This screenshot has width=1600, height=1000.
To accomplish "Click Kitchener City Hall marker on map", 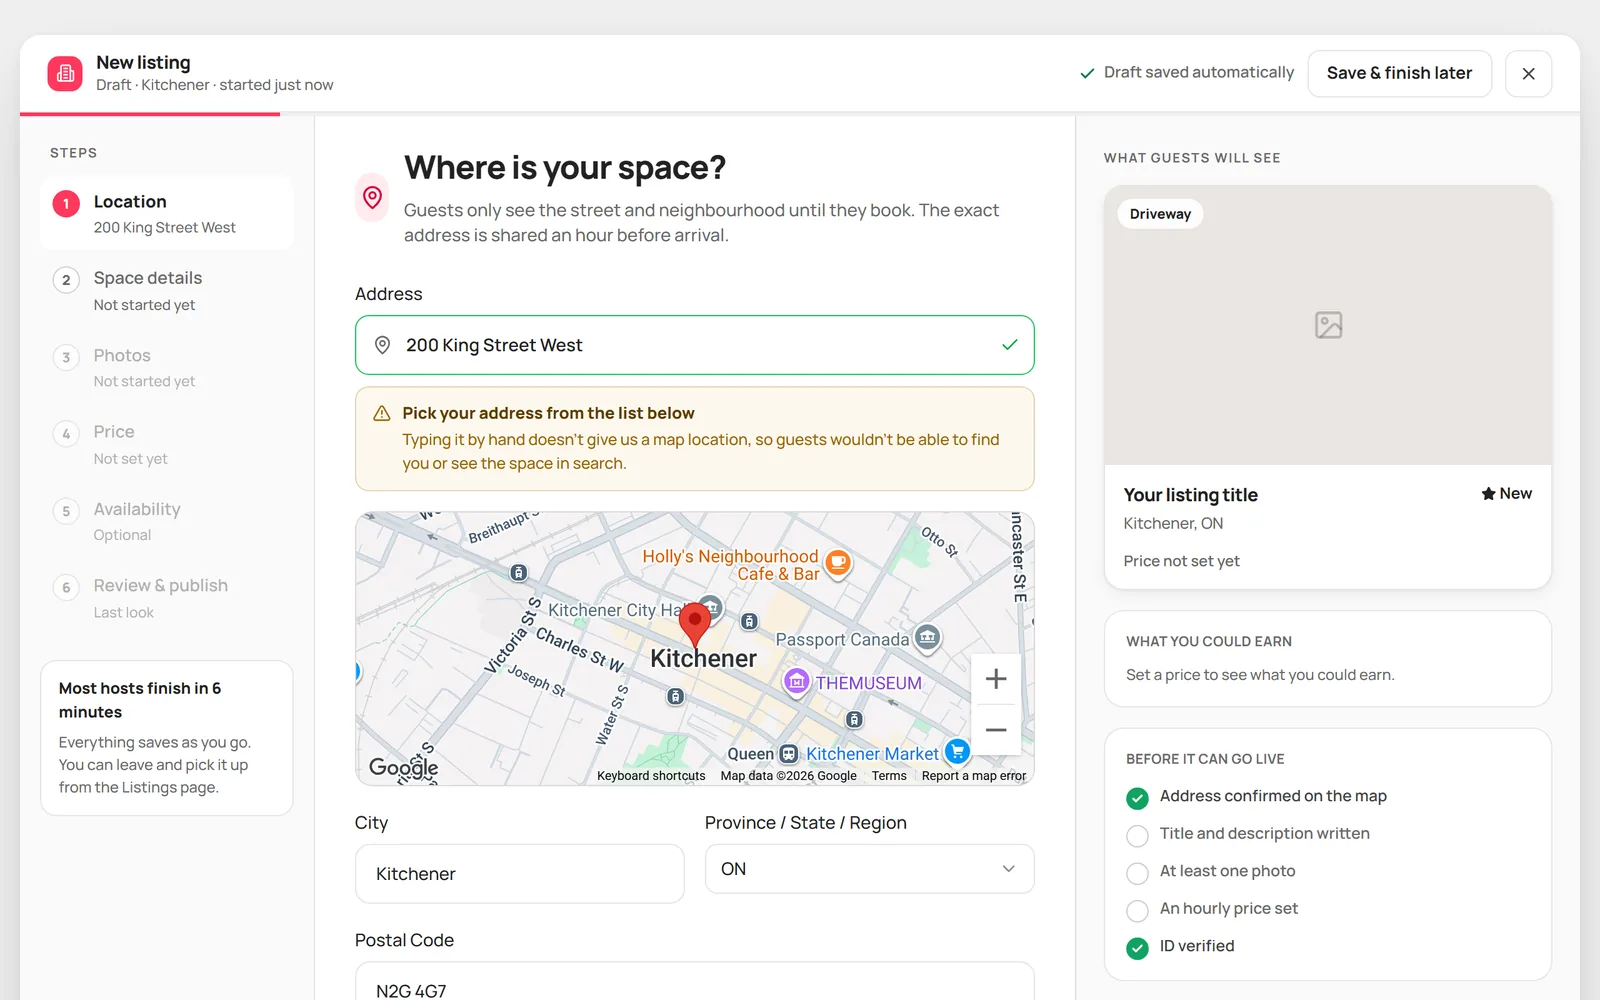I will coord(711,607).
